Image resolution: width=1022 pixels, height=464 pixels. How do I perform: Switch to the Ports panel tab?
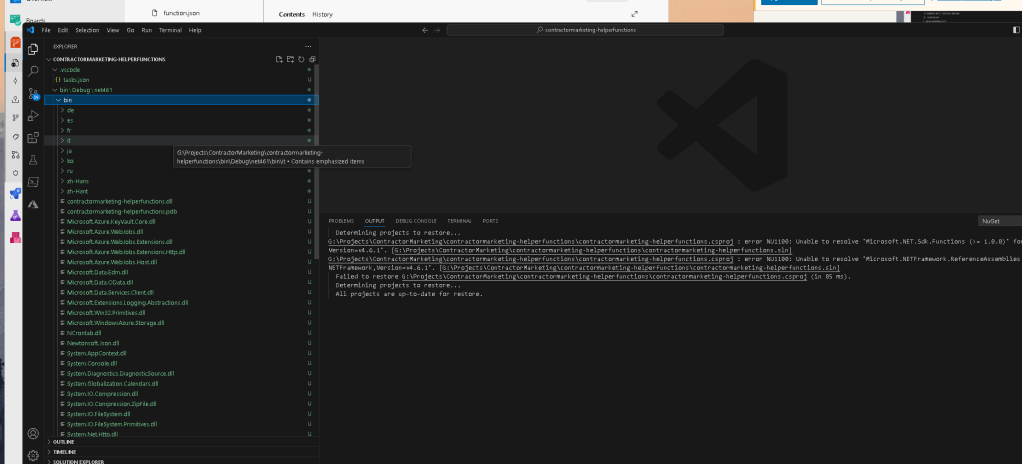click(x=490, y=221)
